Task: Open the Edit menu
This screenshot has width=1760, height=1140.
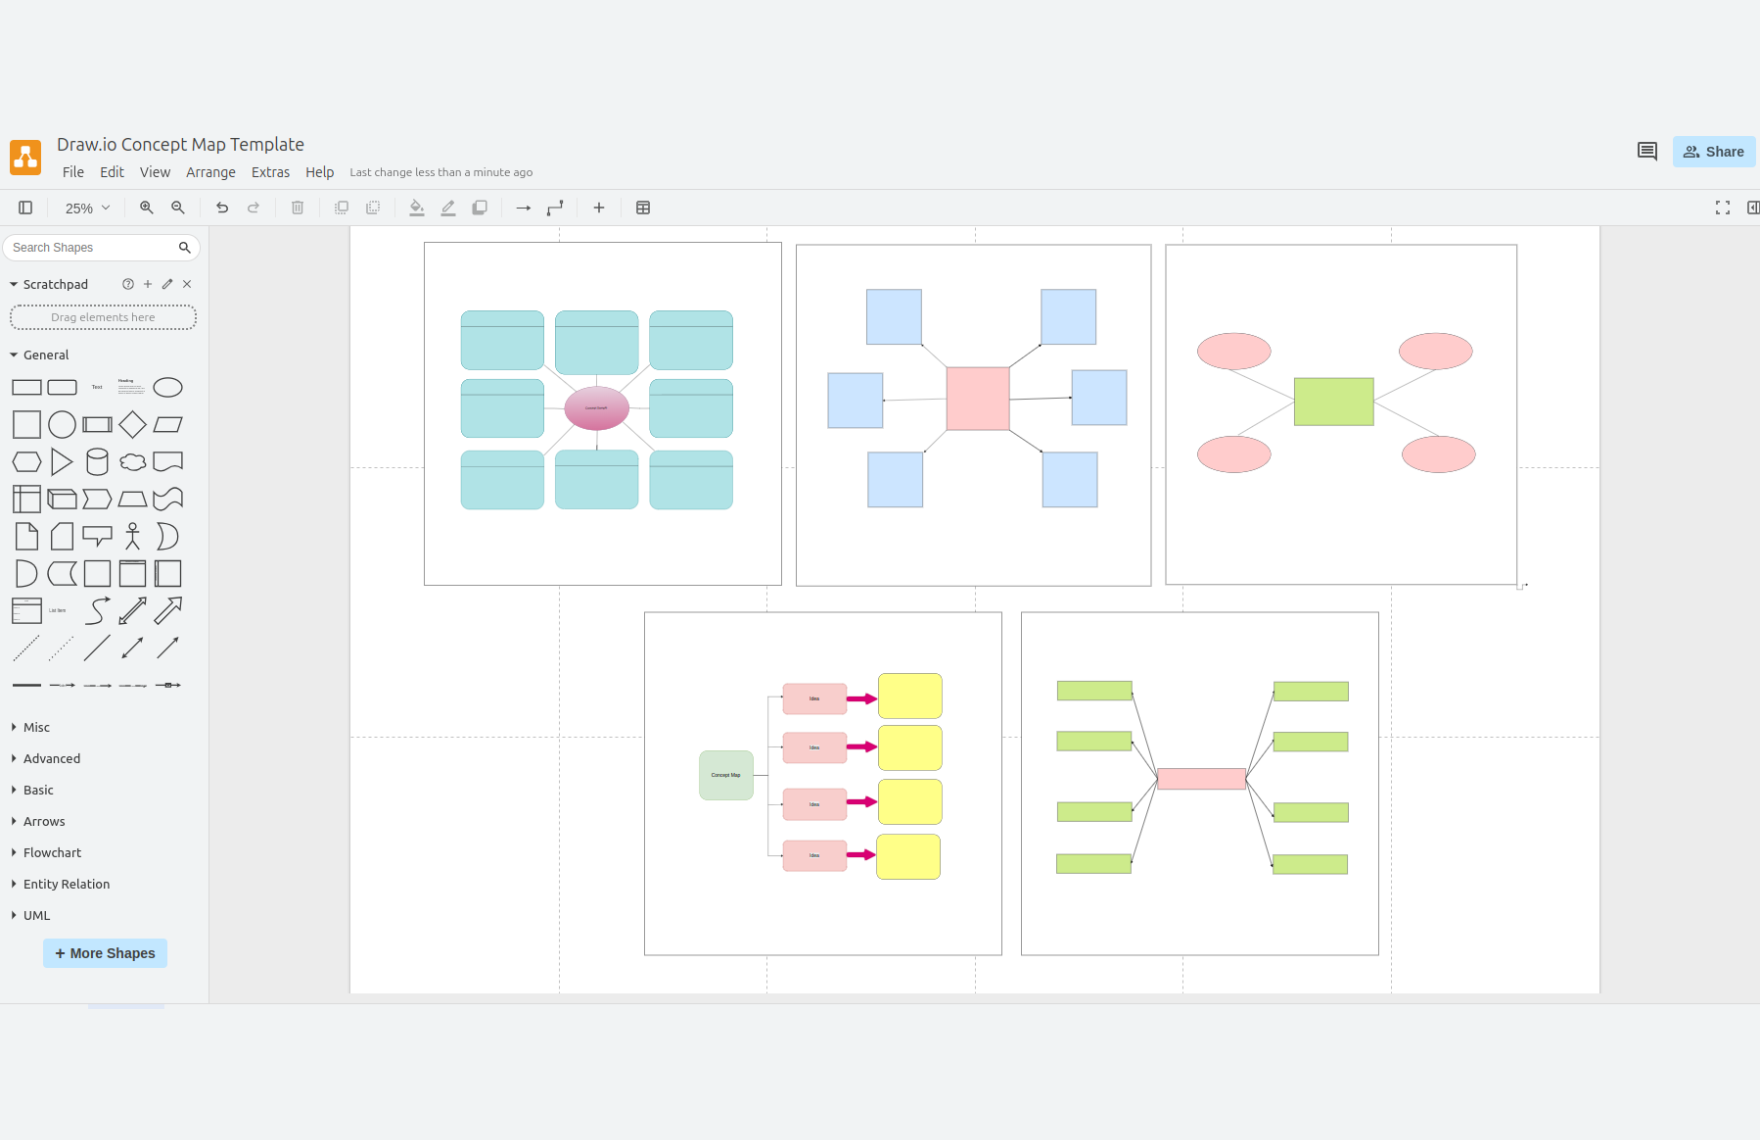Action: coord(112,172)
